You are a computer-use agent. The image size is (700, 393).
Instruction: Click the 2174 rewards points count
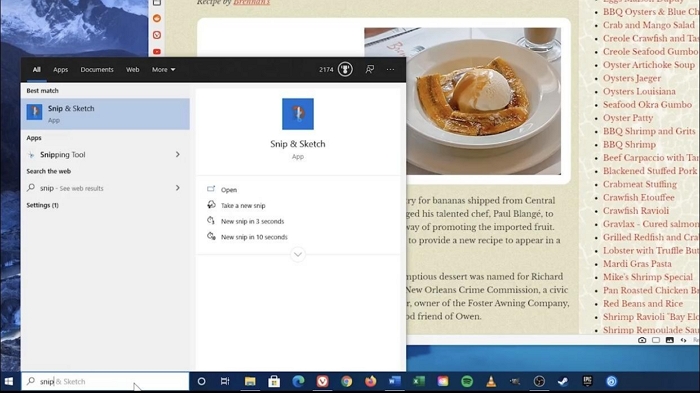[x=326, y=70]
